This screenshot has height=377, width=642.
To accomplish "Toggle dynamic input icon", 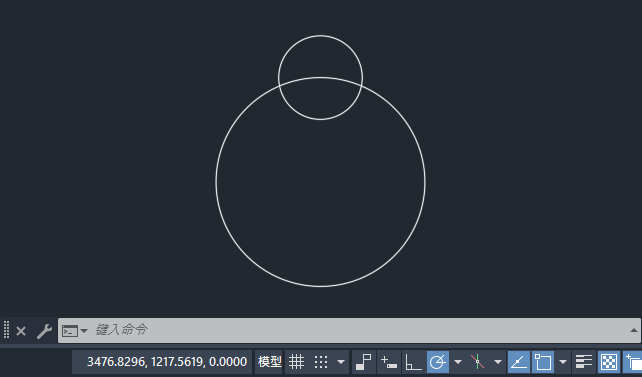I will pyautogui.click(x=389, y=362).
